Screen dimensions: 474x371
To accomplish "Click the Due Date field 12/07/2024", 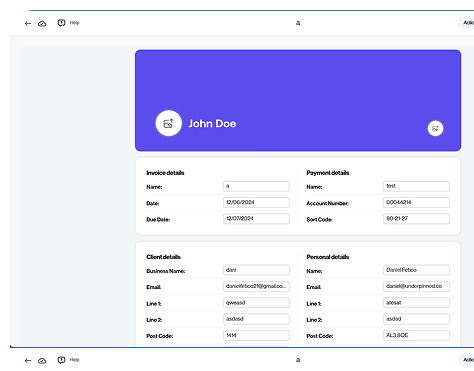I will click(x=256, y=219).
